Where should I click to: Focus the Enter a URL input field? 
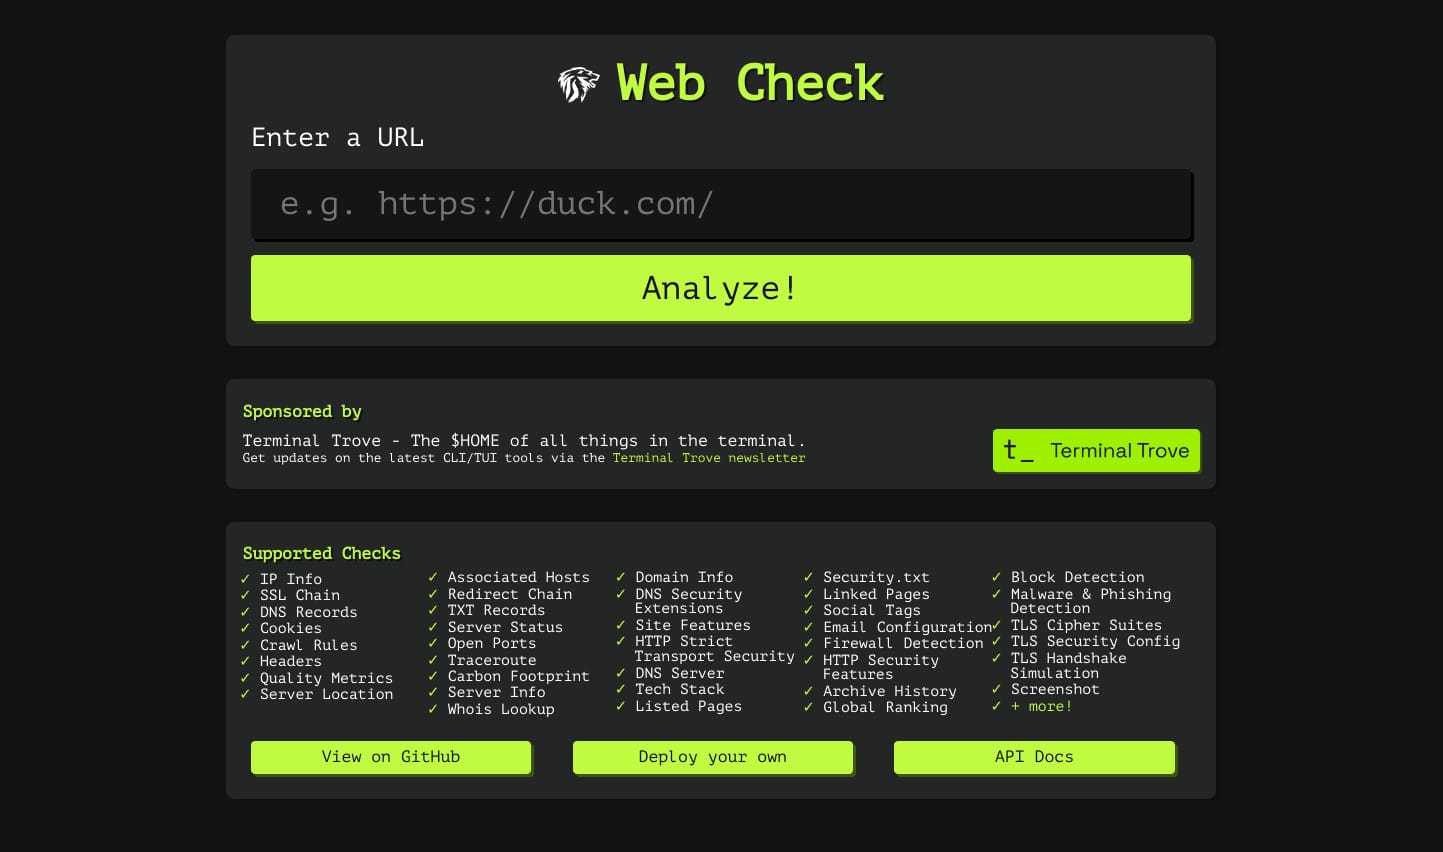(x=720, y=204)
